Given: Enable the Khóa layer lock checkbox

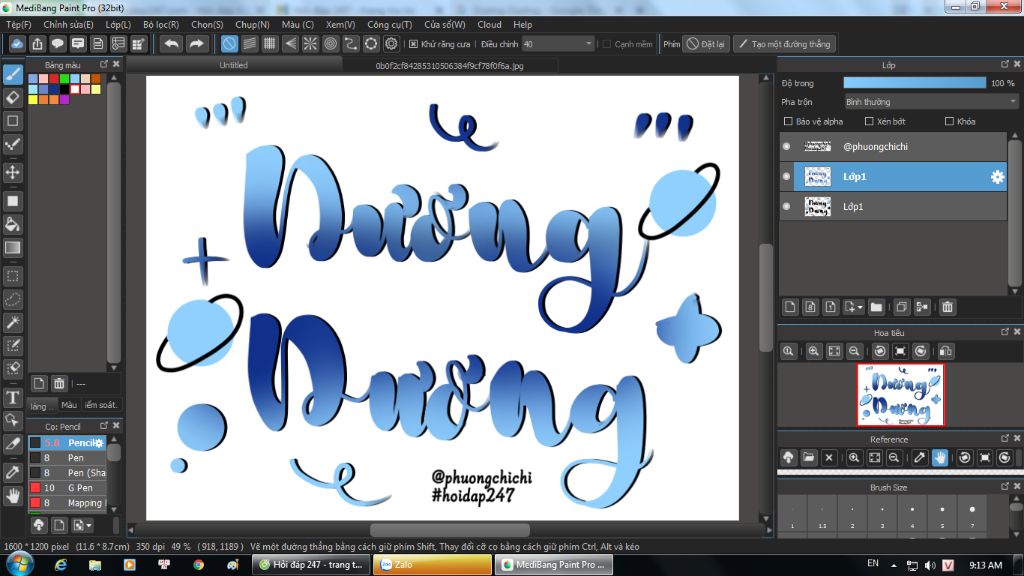Looking at the screenshot, I should click(x=950, y=121).
